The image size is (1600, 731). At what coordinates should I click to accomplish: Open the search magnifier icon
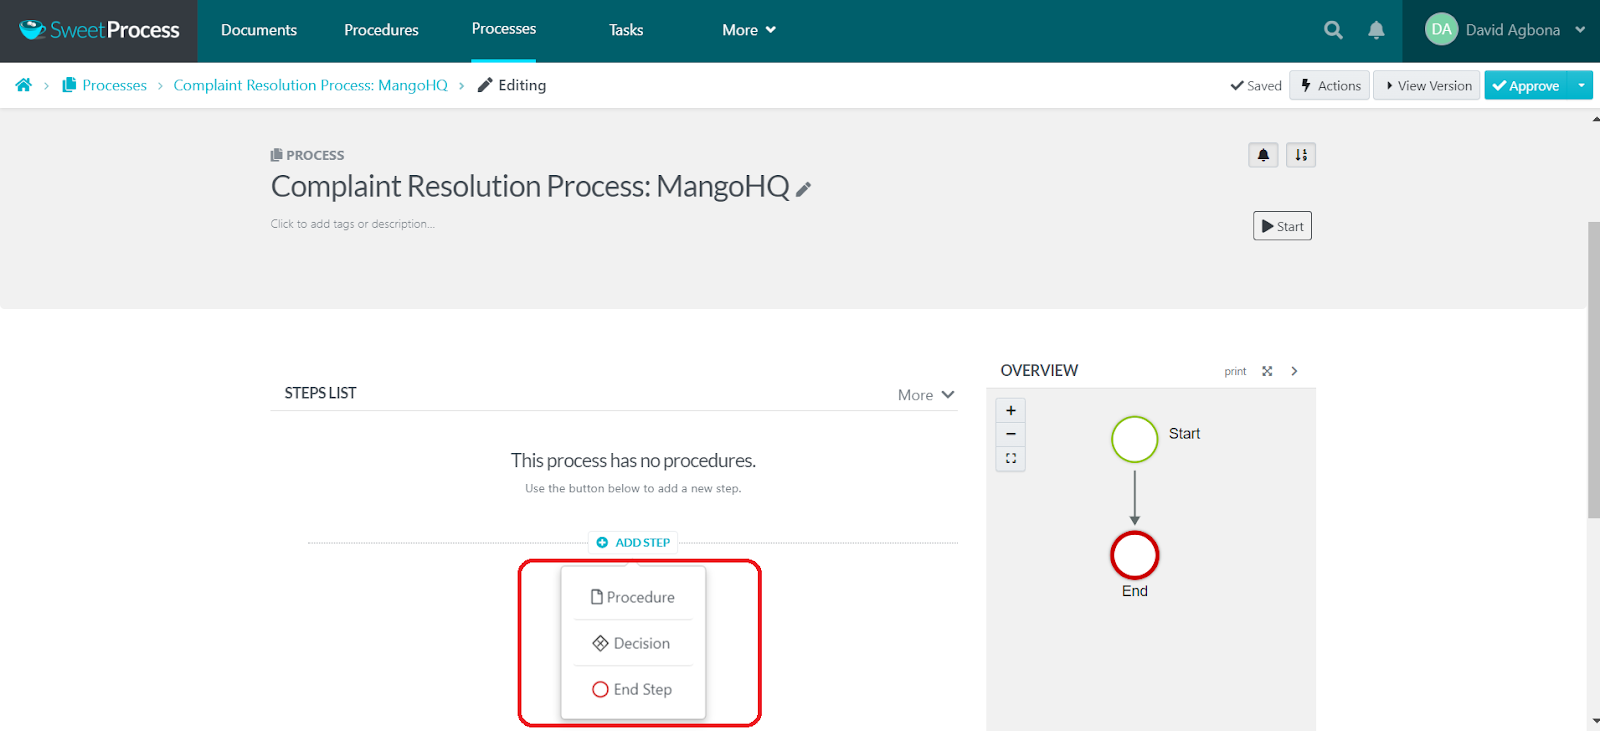[x=1333, y=30]
